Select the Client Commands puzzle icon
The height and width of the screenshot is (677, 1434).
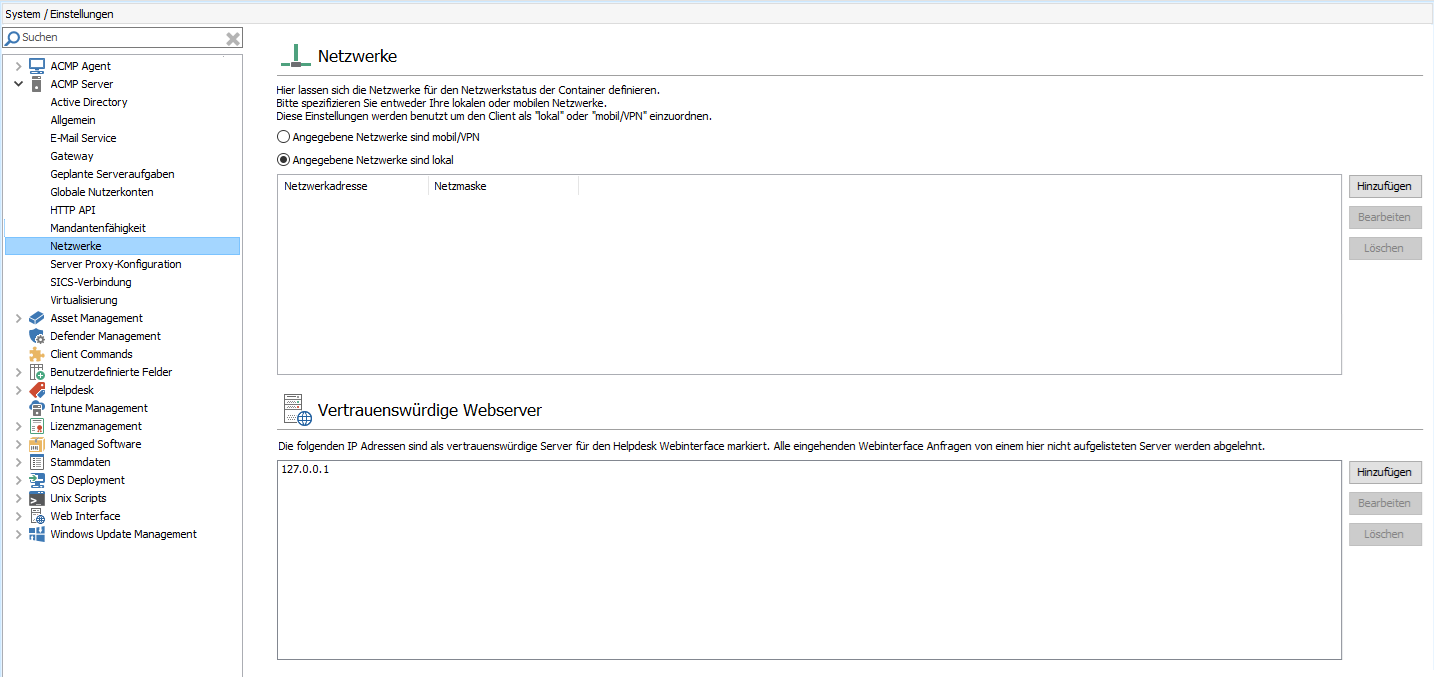pos(36,354)
